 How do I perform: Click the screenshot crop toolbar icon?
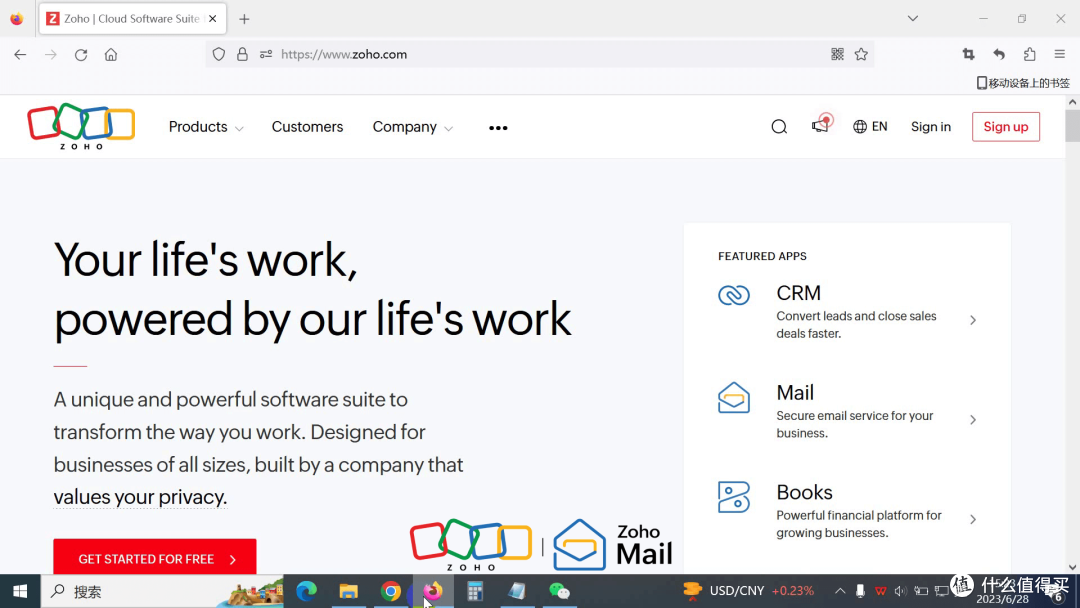coord(968,54)
